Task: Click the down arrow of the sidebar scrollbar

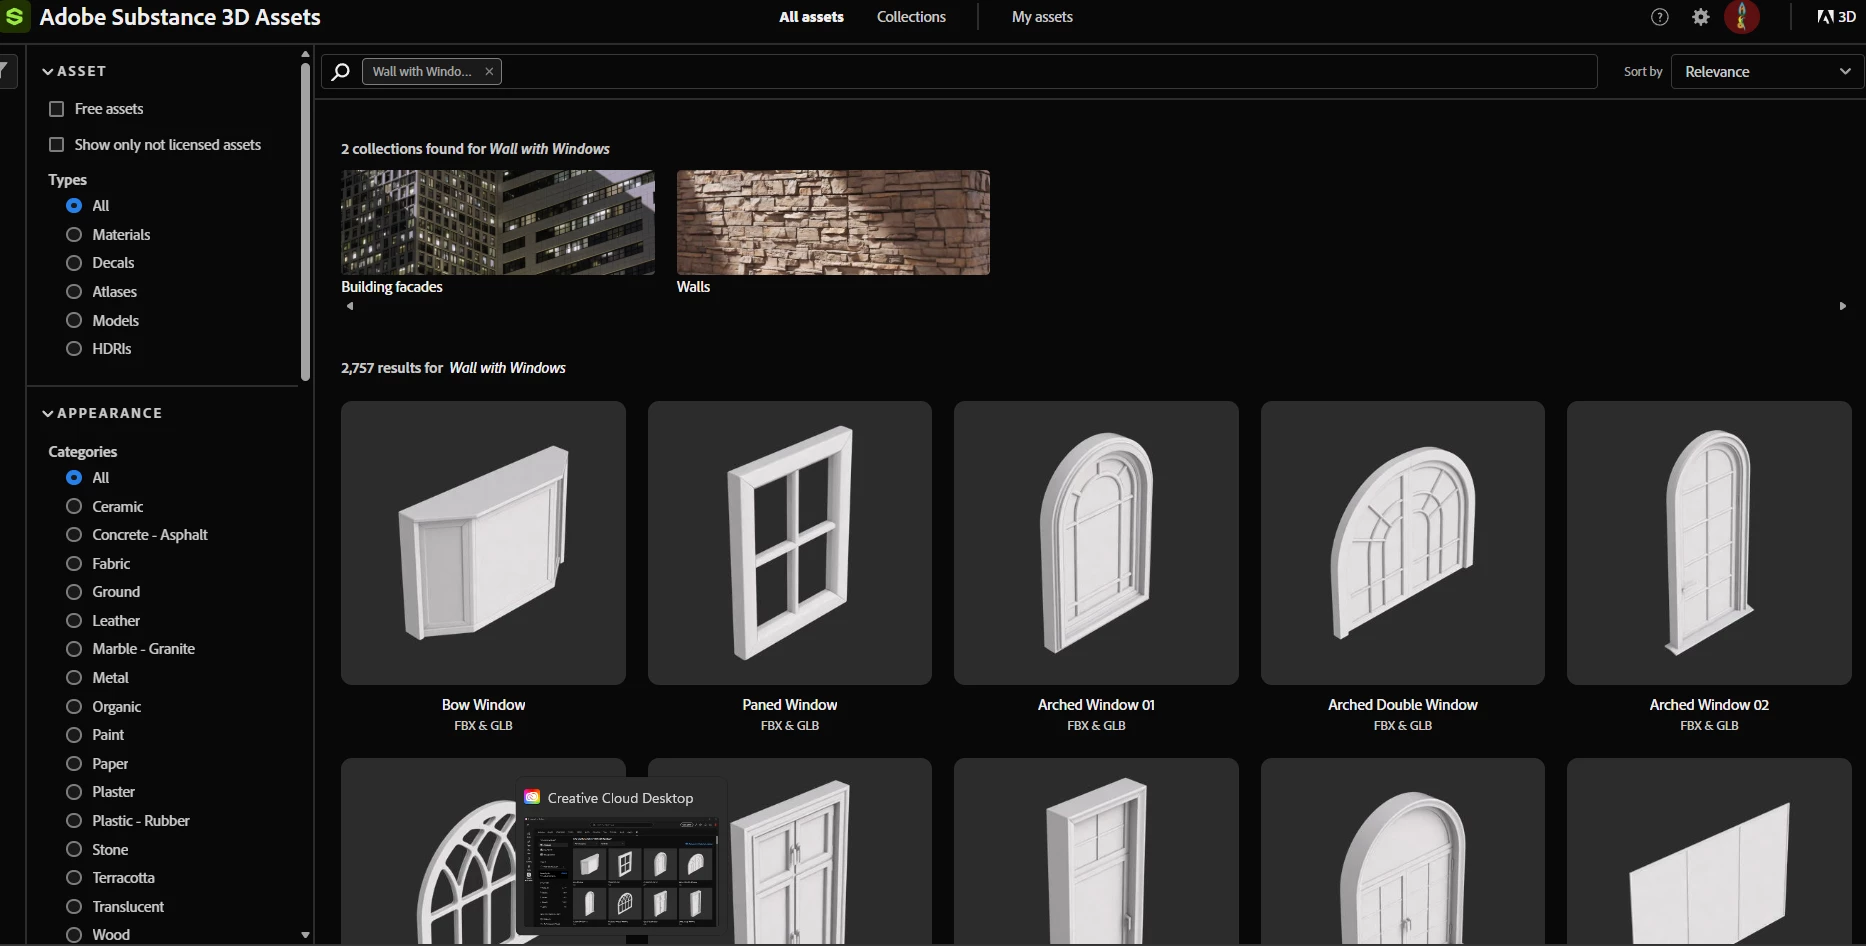Action: [x=305, y=935]
